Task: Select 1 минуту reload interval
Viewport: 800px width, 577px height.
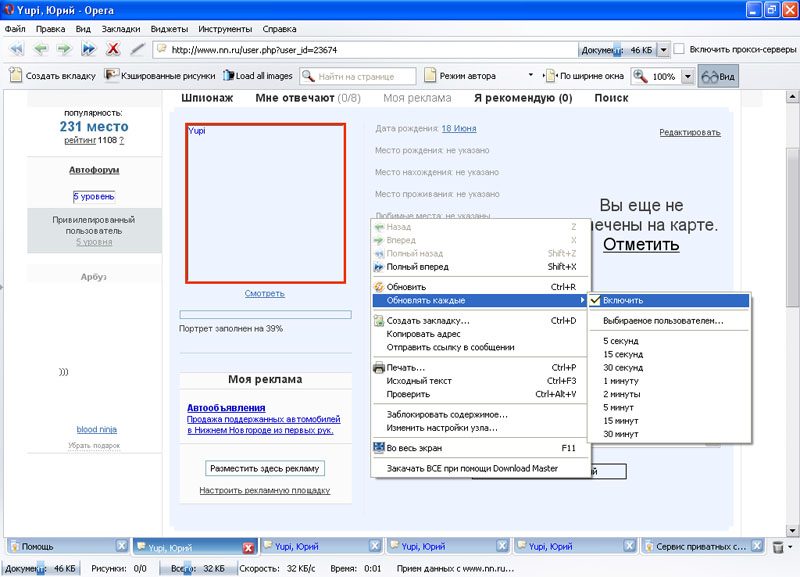Action: [x=669, y=381]
